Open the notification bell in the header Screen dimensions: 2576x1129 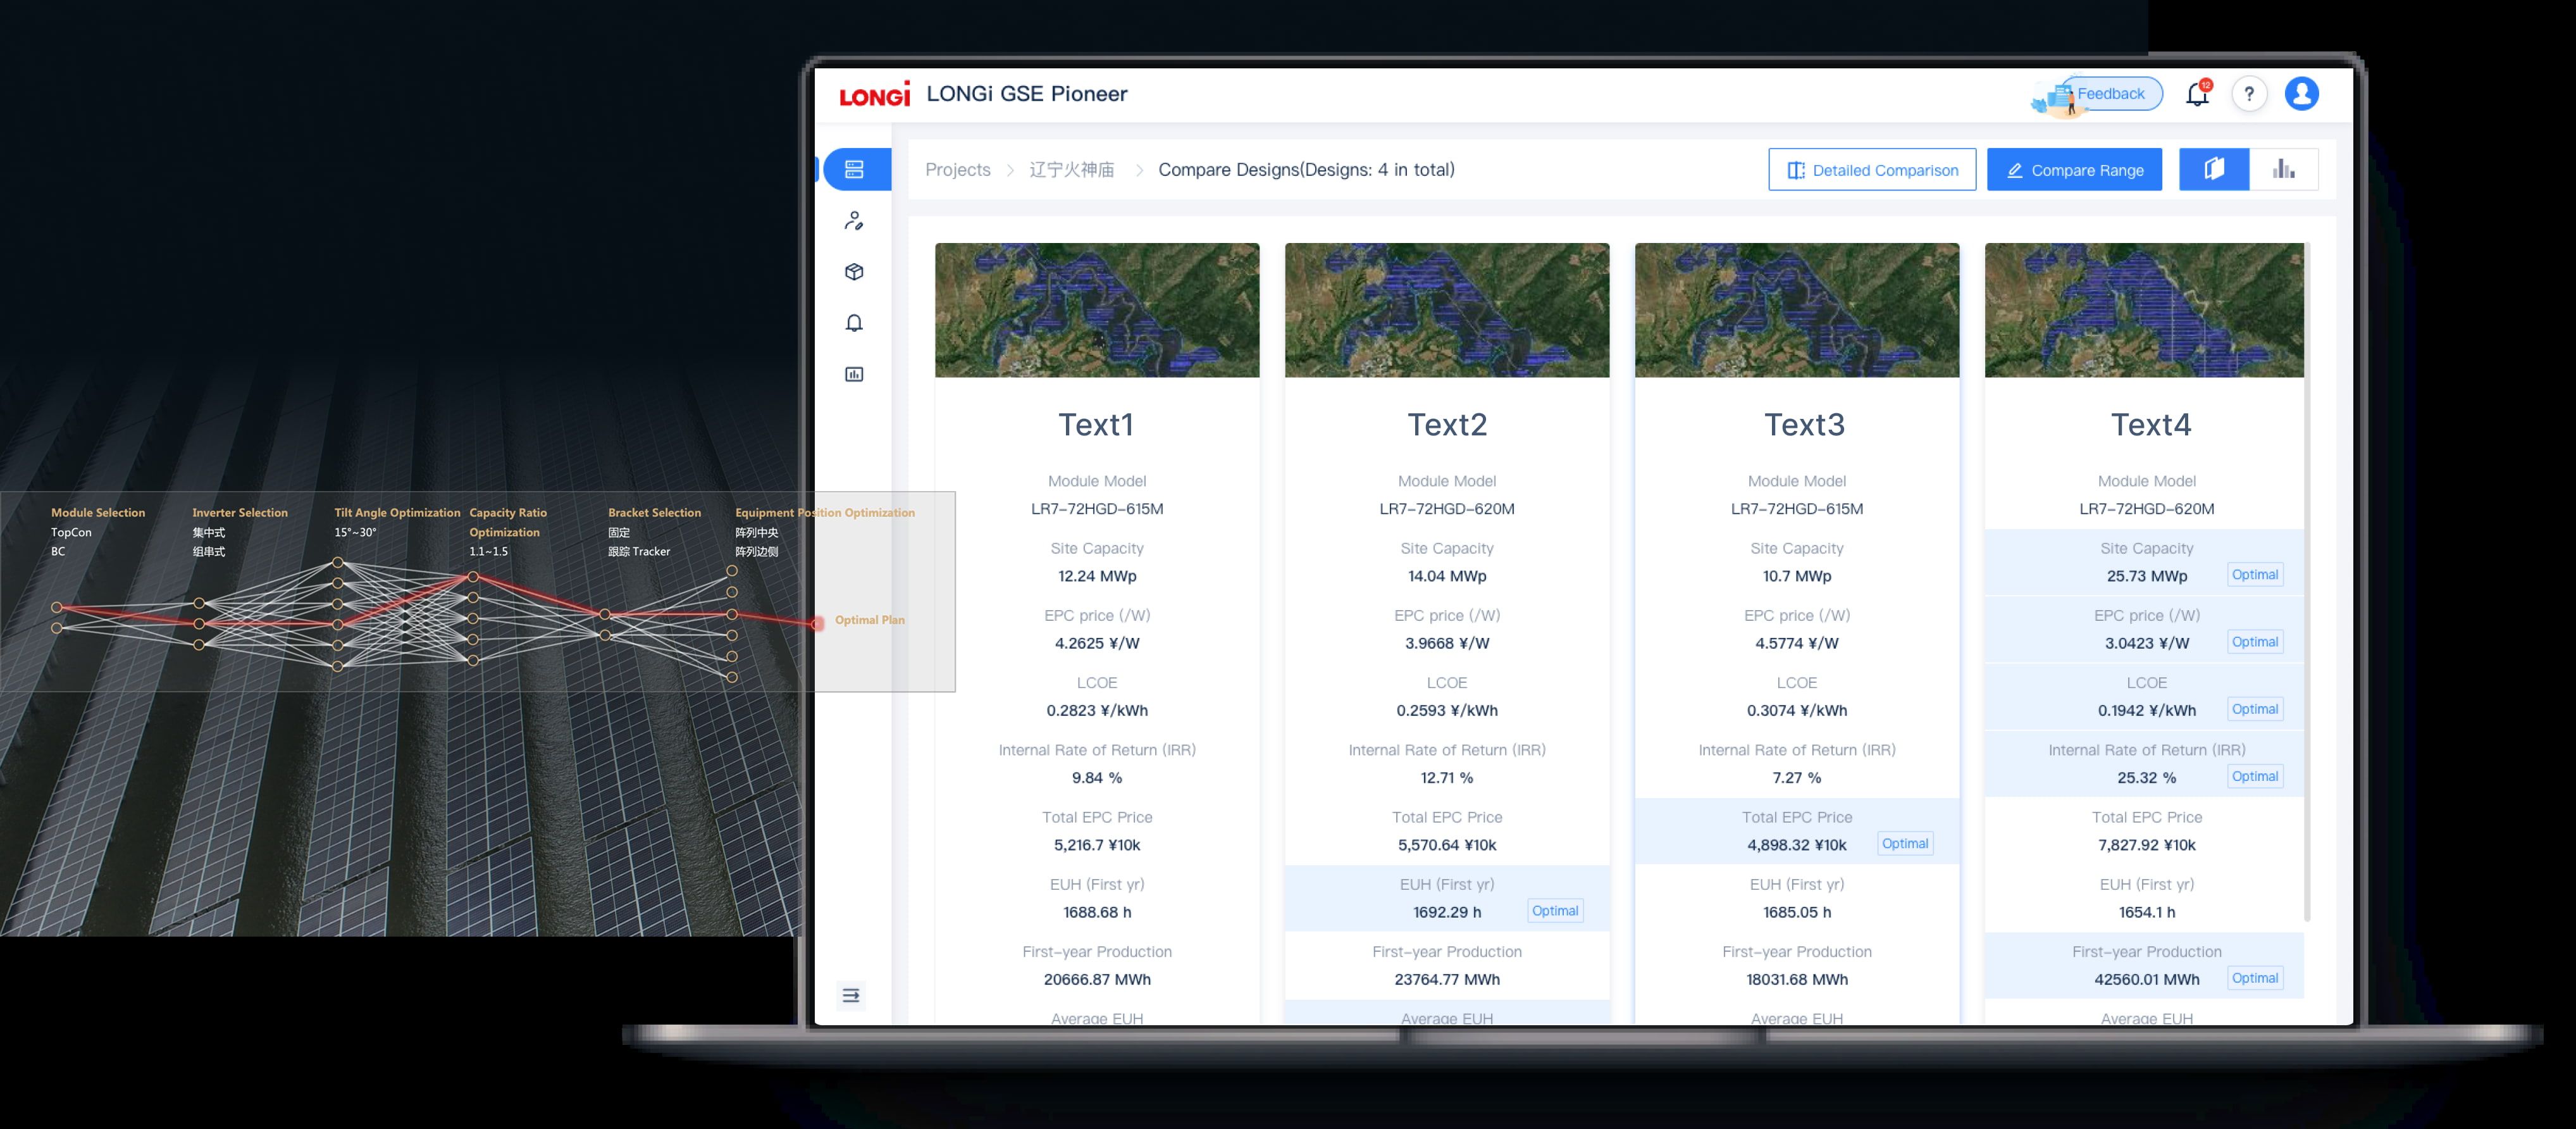point(2197,94)
